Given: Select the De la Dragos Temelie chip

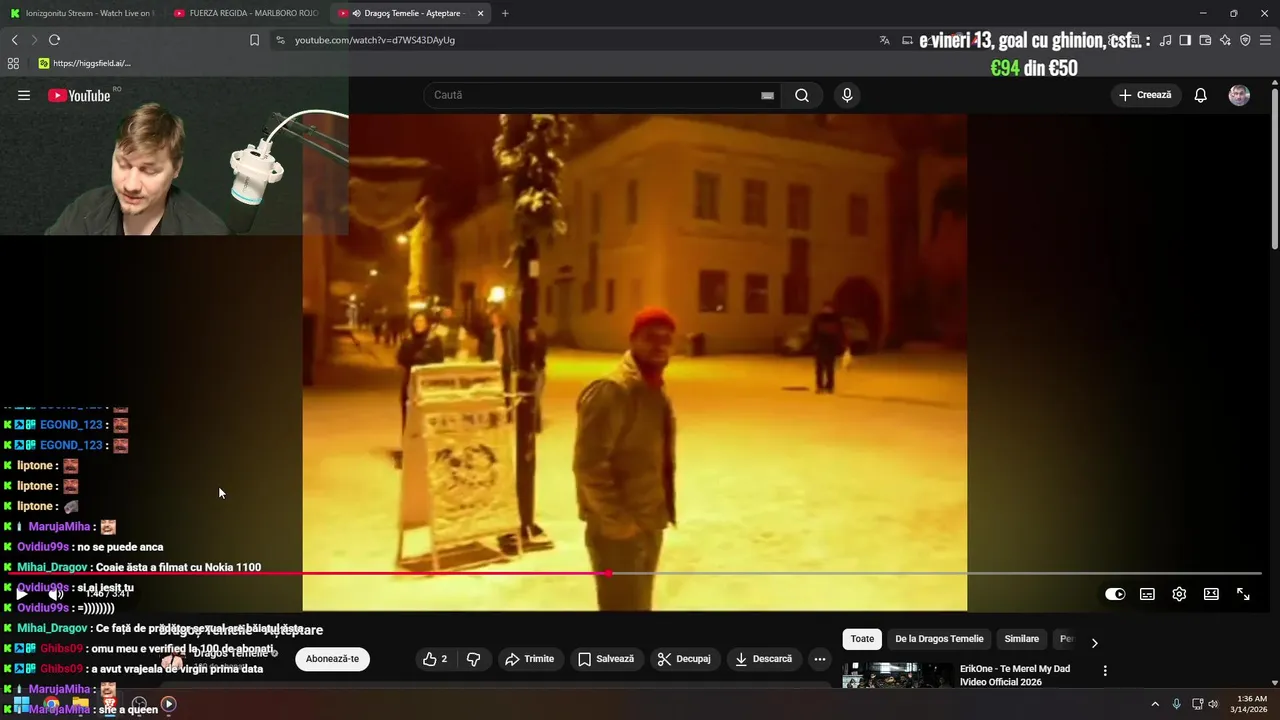Looking at the screenshot, I should pos(939,639).
